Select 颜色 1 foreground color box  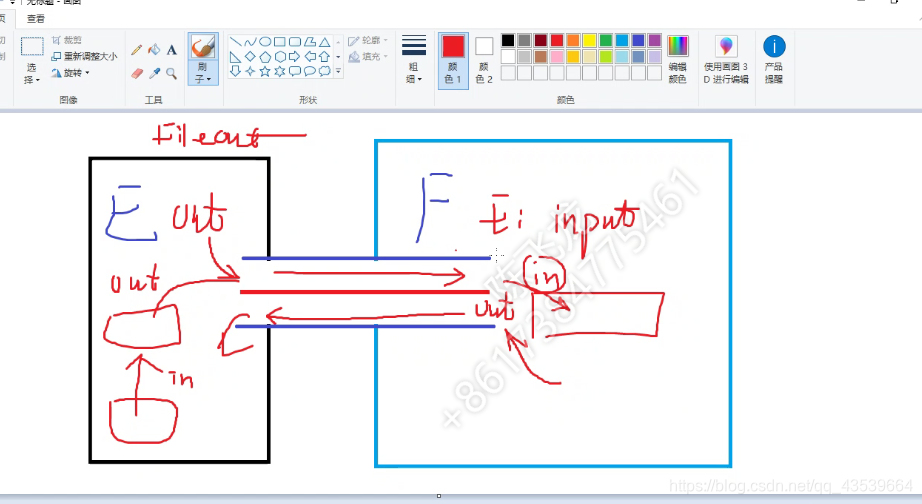453,60
